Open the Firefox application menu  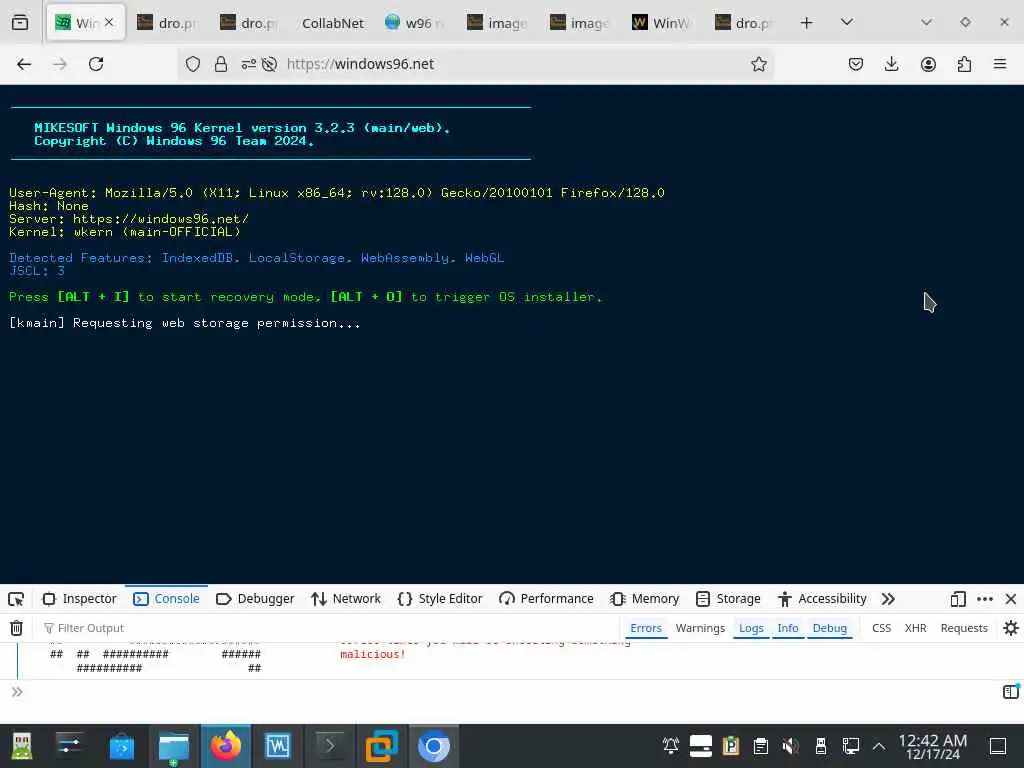pos(1000,64)
